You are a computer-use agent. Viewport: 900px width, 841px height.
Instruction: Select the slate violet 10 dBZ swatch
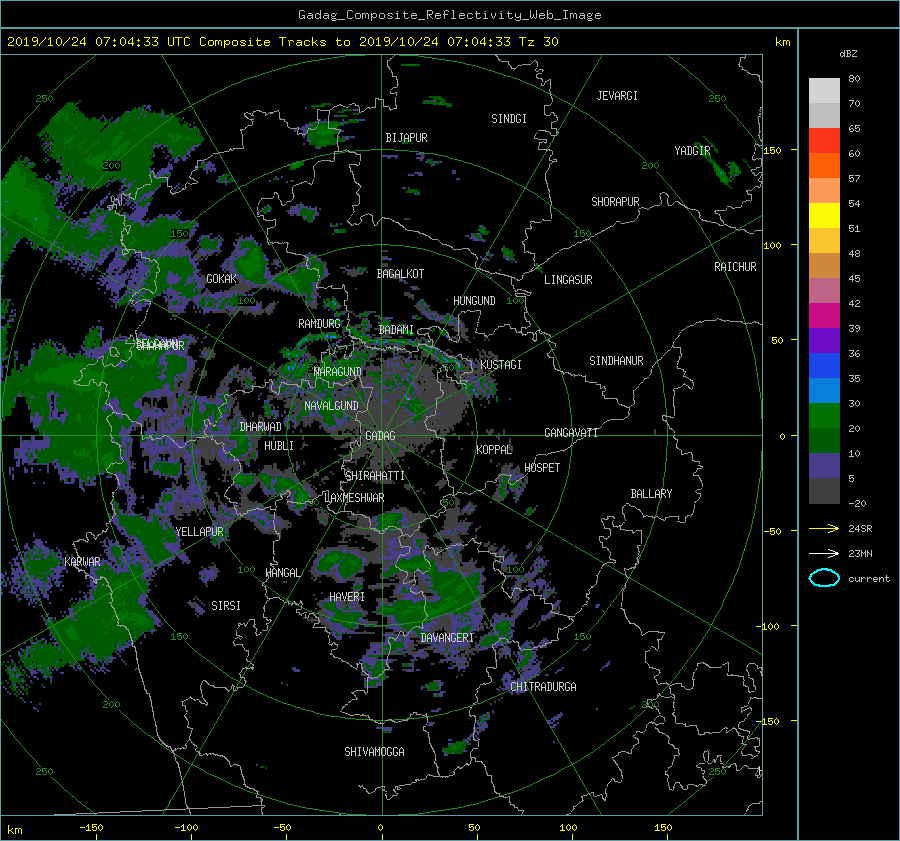[x=824, y=466]
